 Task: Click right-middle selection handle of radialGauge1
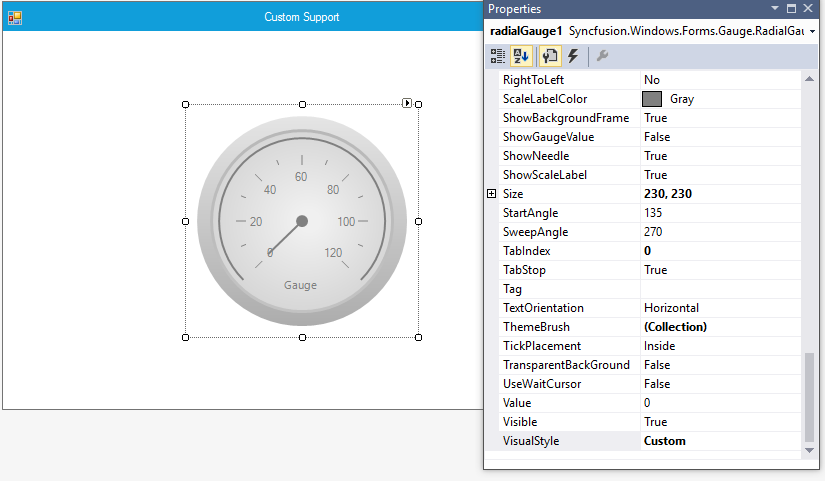point(418,222)
